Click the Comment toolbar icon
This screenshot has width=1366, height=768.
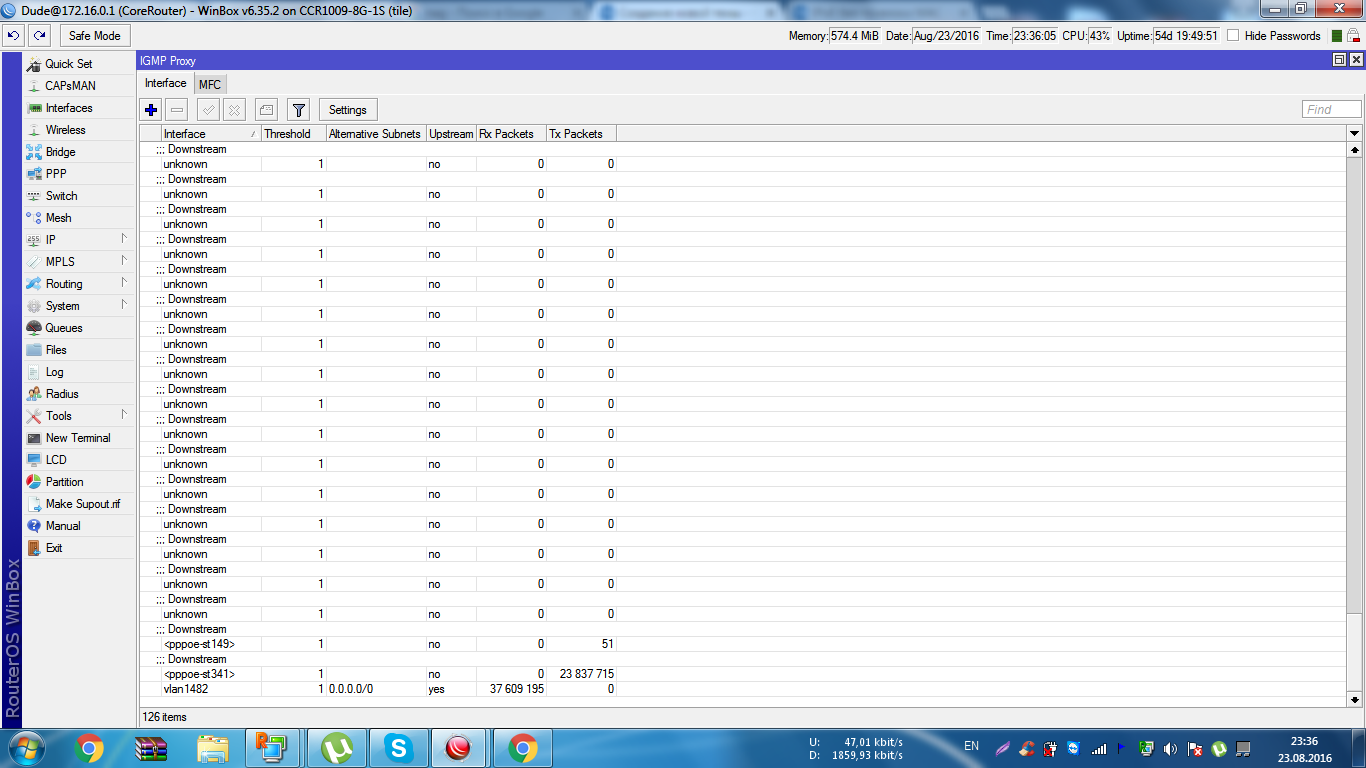(x=266, y=110)
